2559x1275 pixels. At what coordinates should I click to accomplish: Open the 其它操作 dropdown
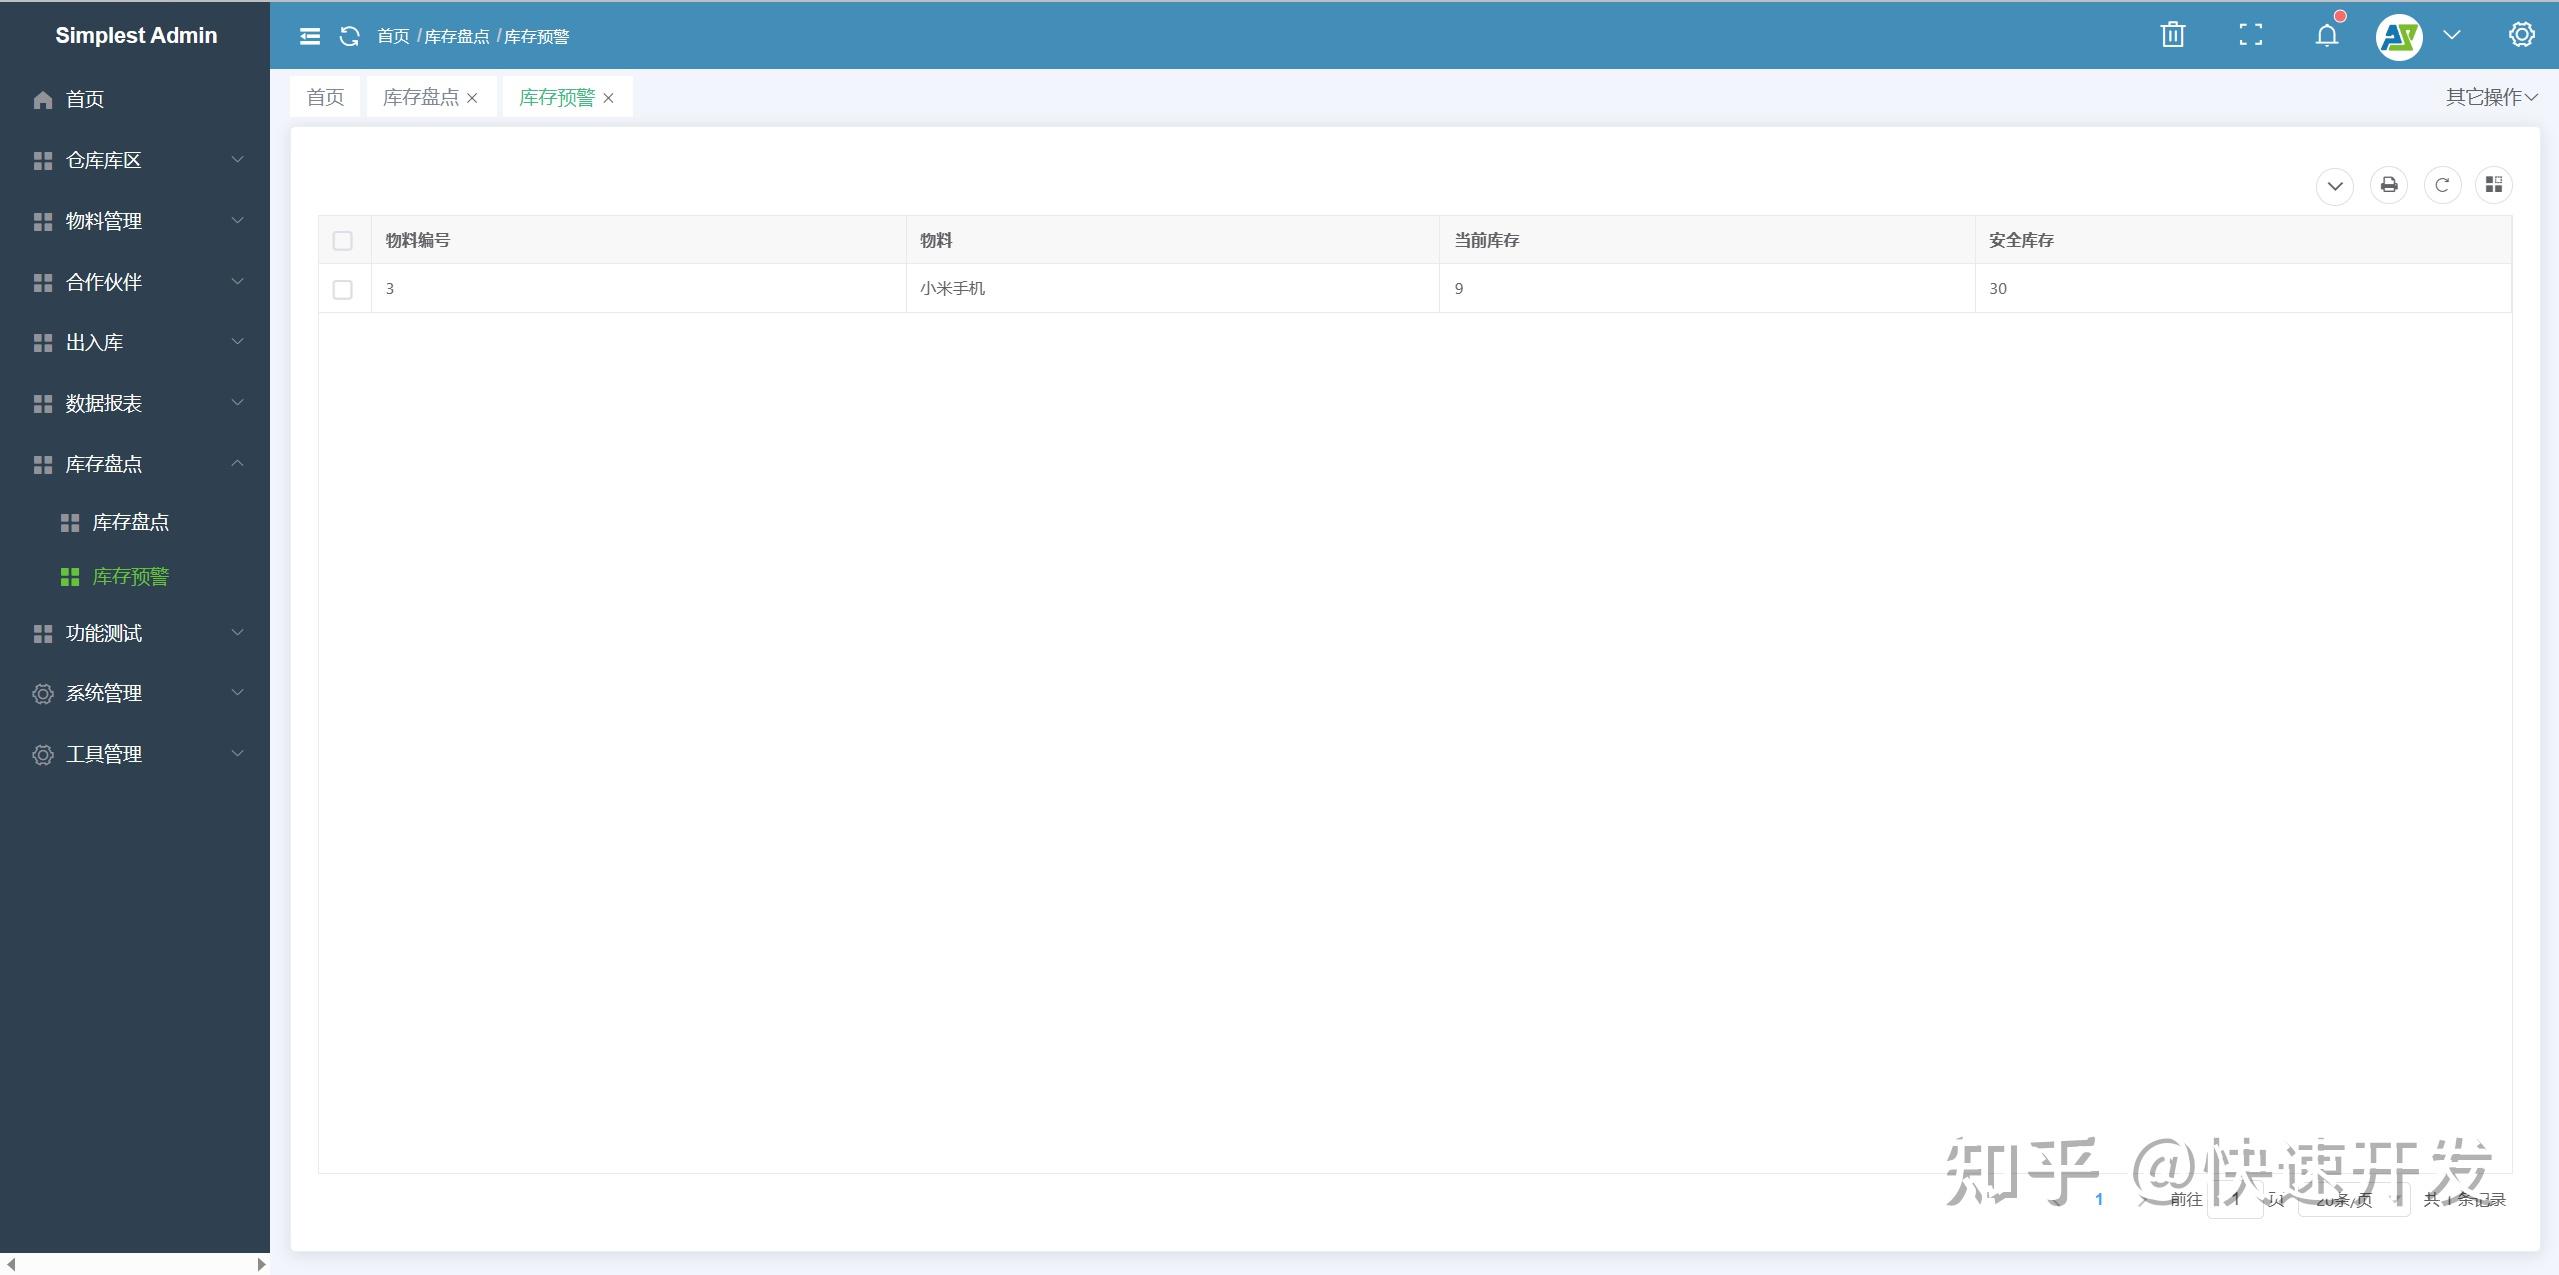click(2491, 97)
